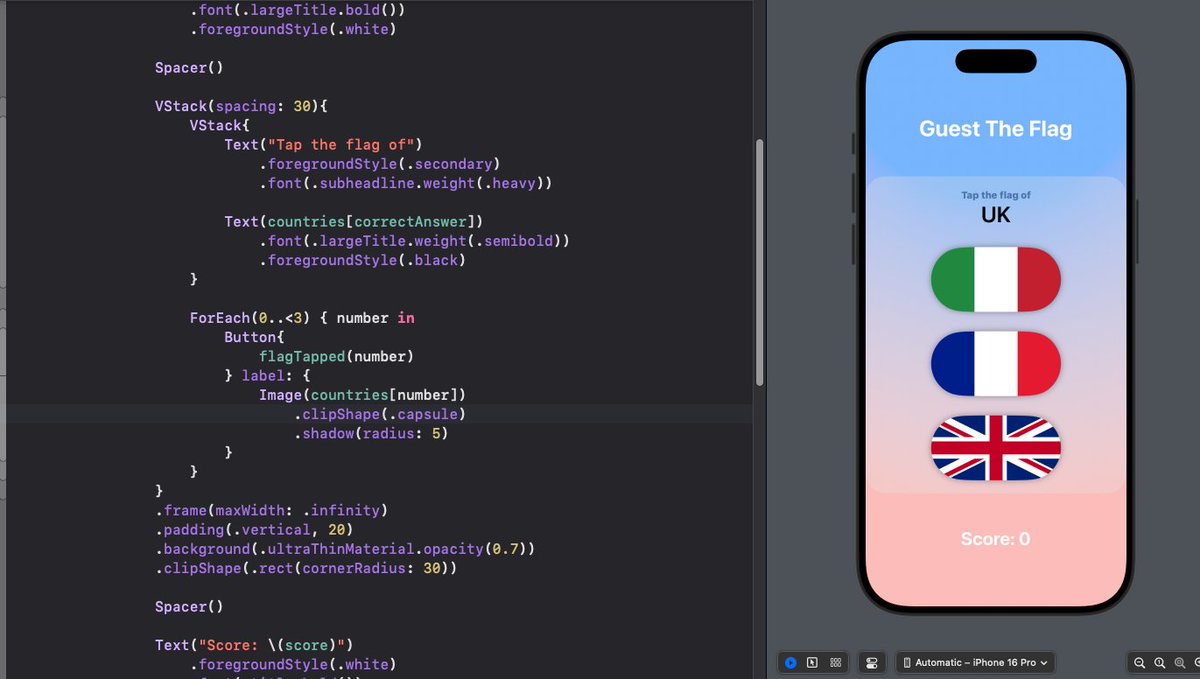Zoom preview canvas to 100%
The height and width of the screenshot is (679, 1200).
coord(1159,663)
